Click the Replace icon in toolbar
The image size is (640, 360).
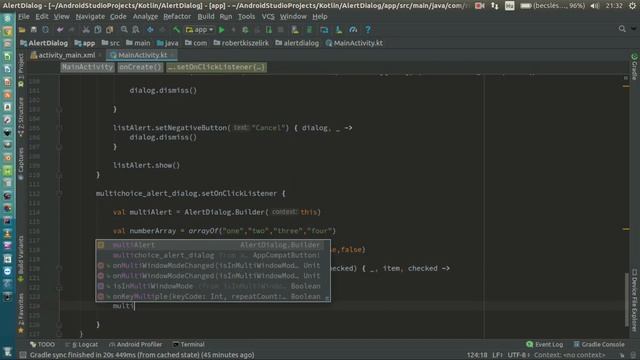[x=136, y=30]
